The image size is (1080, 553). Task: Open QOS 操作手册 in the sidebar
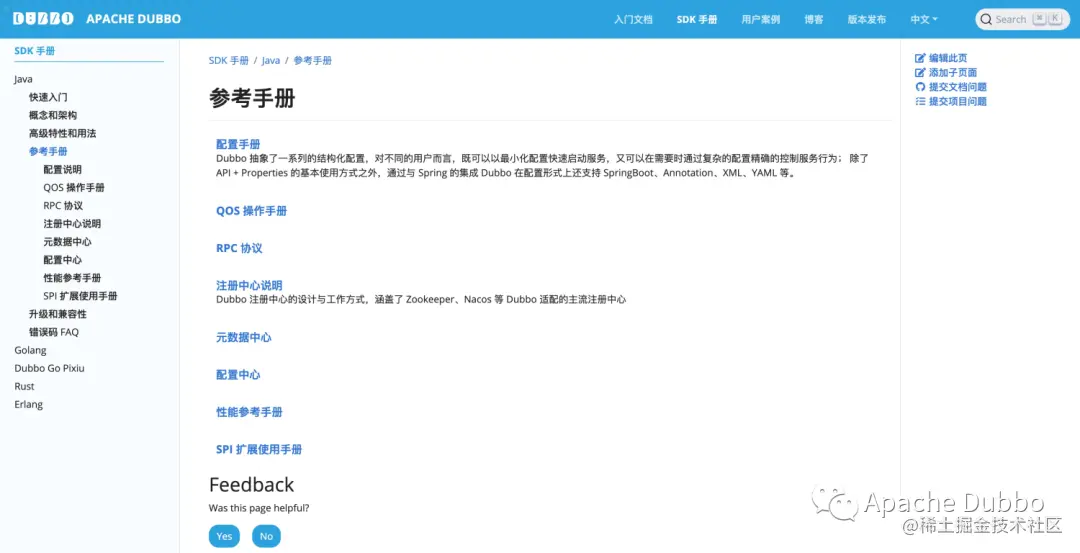74,187
